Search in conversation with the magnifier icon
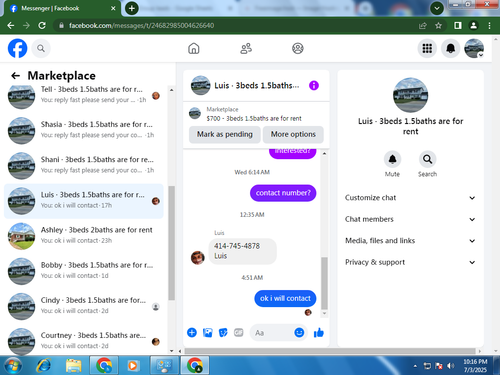This screenshot has width=500, height=375. click(x=427, y=160)
